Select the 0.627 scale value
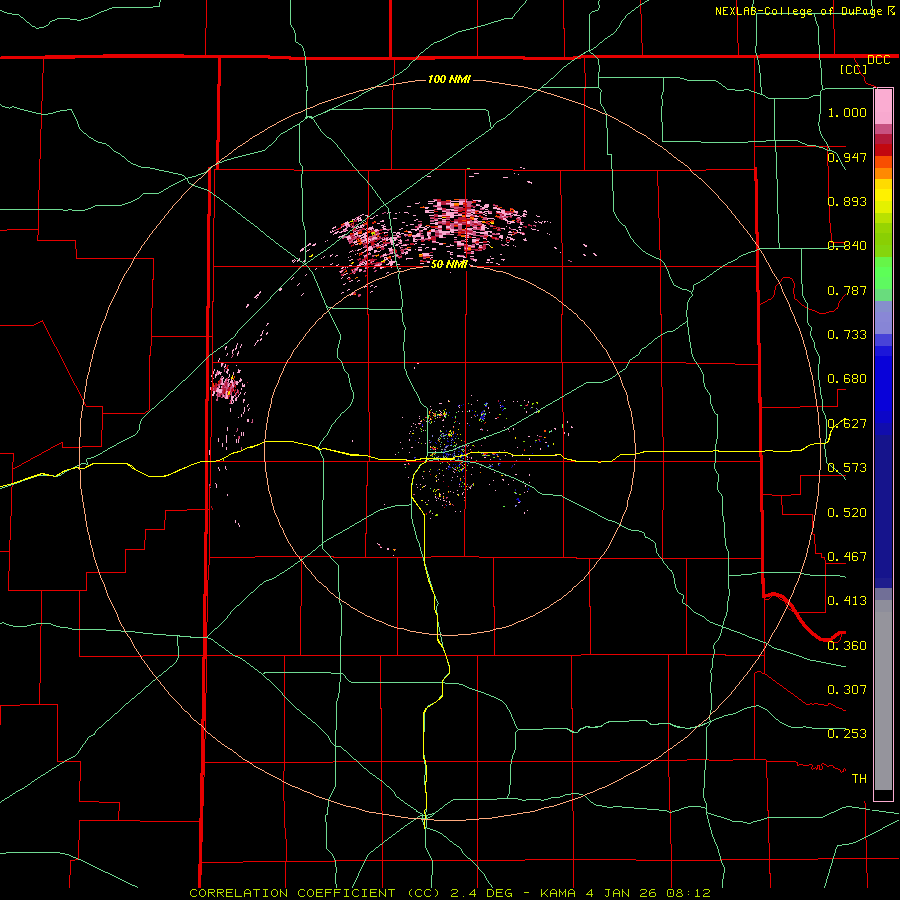Viewport: 900px width, 900px height. (x=847, y=423)
